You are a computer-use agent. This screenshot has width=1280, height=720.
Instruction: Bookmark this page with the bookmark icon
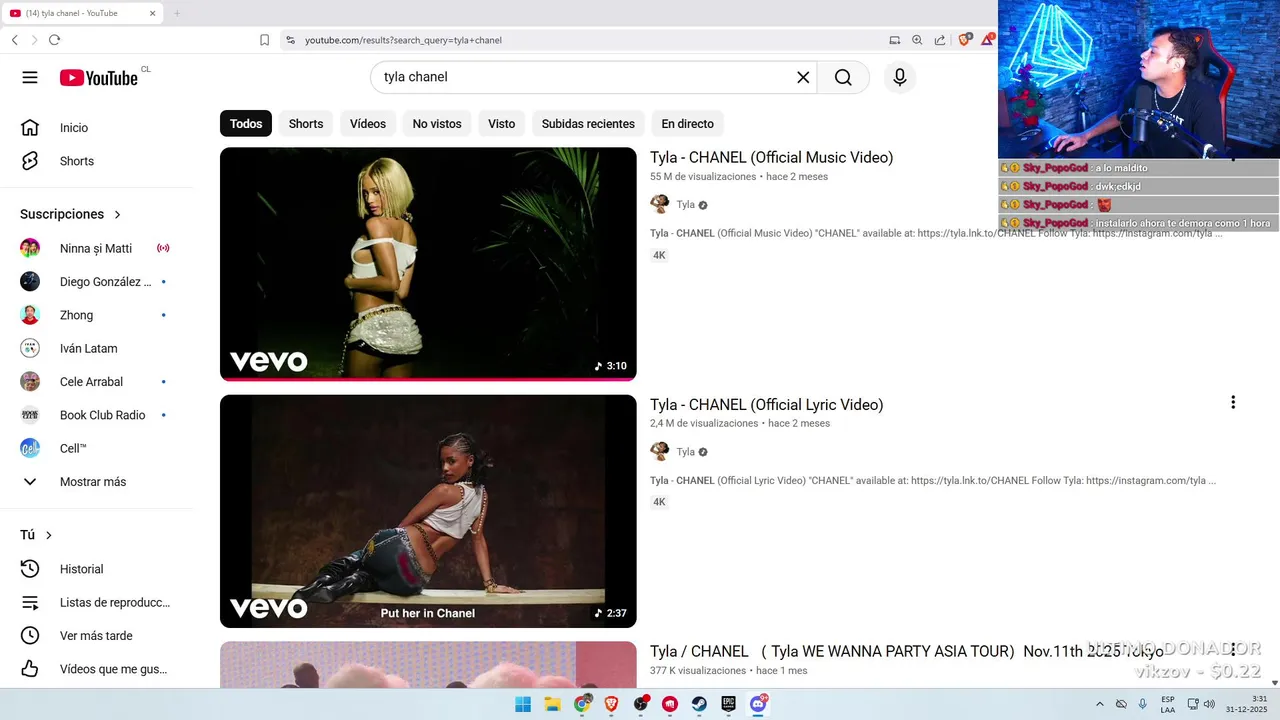[x=264, y=40]
